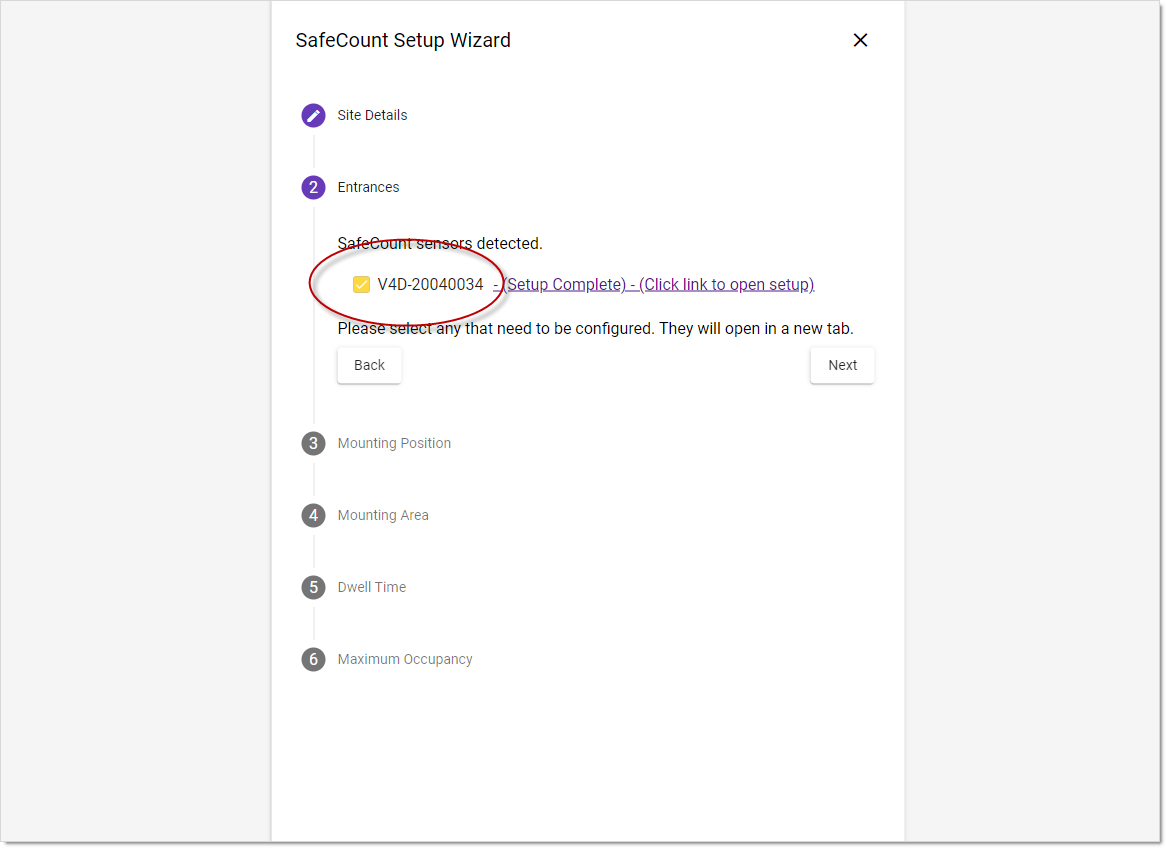Open the Setup Complete sensor setup link
This screenshot has width=1166, height=848.
click(654, 285)
